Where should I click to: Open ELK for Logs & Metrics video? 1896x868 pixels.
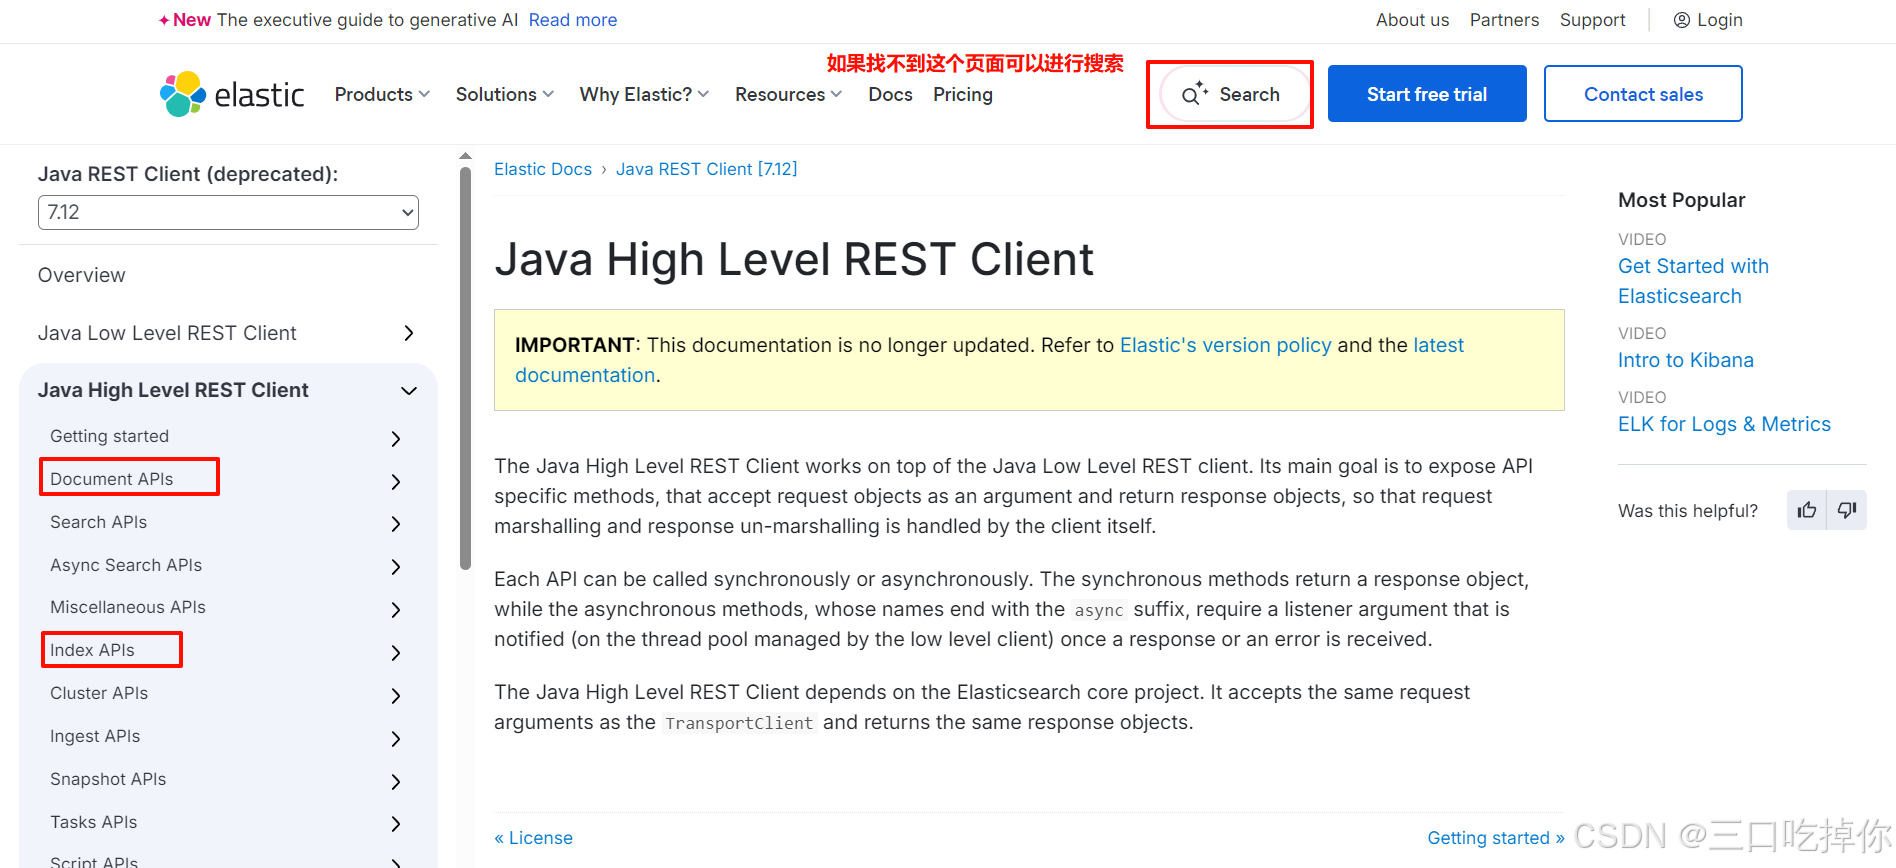pyautogui.click(x=1724, y=424)
